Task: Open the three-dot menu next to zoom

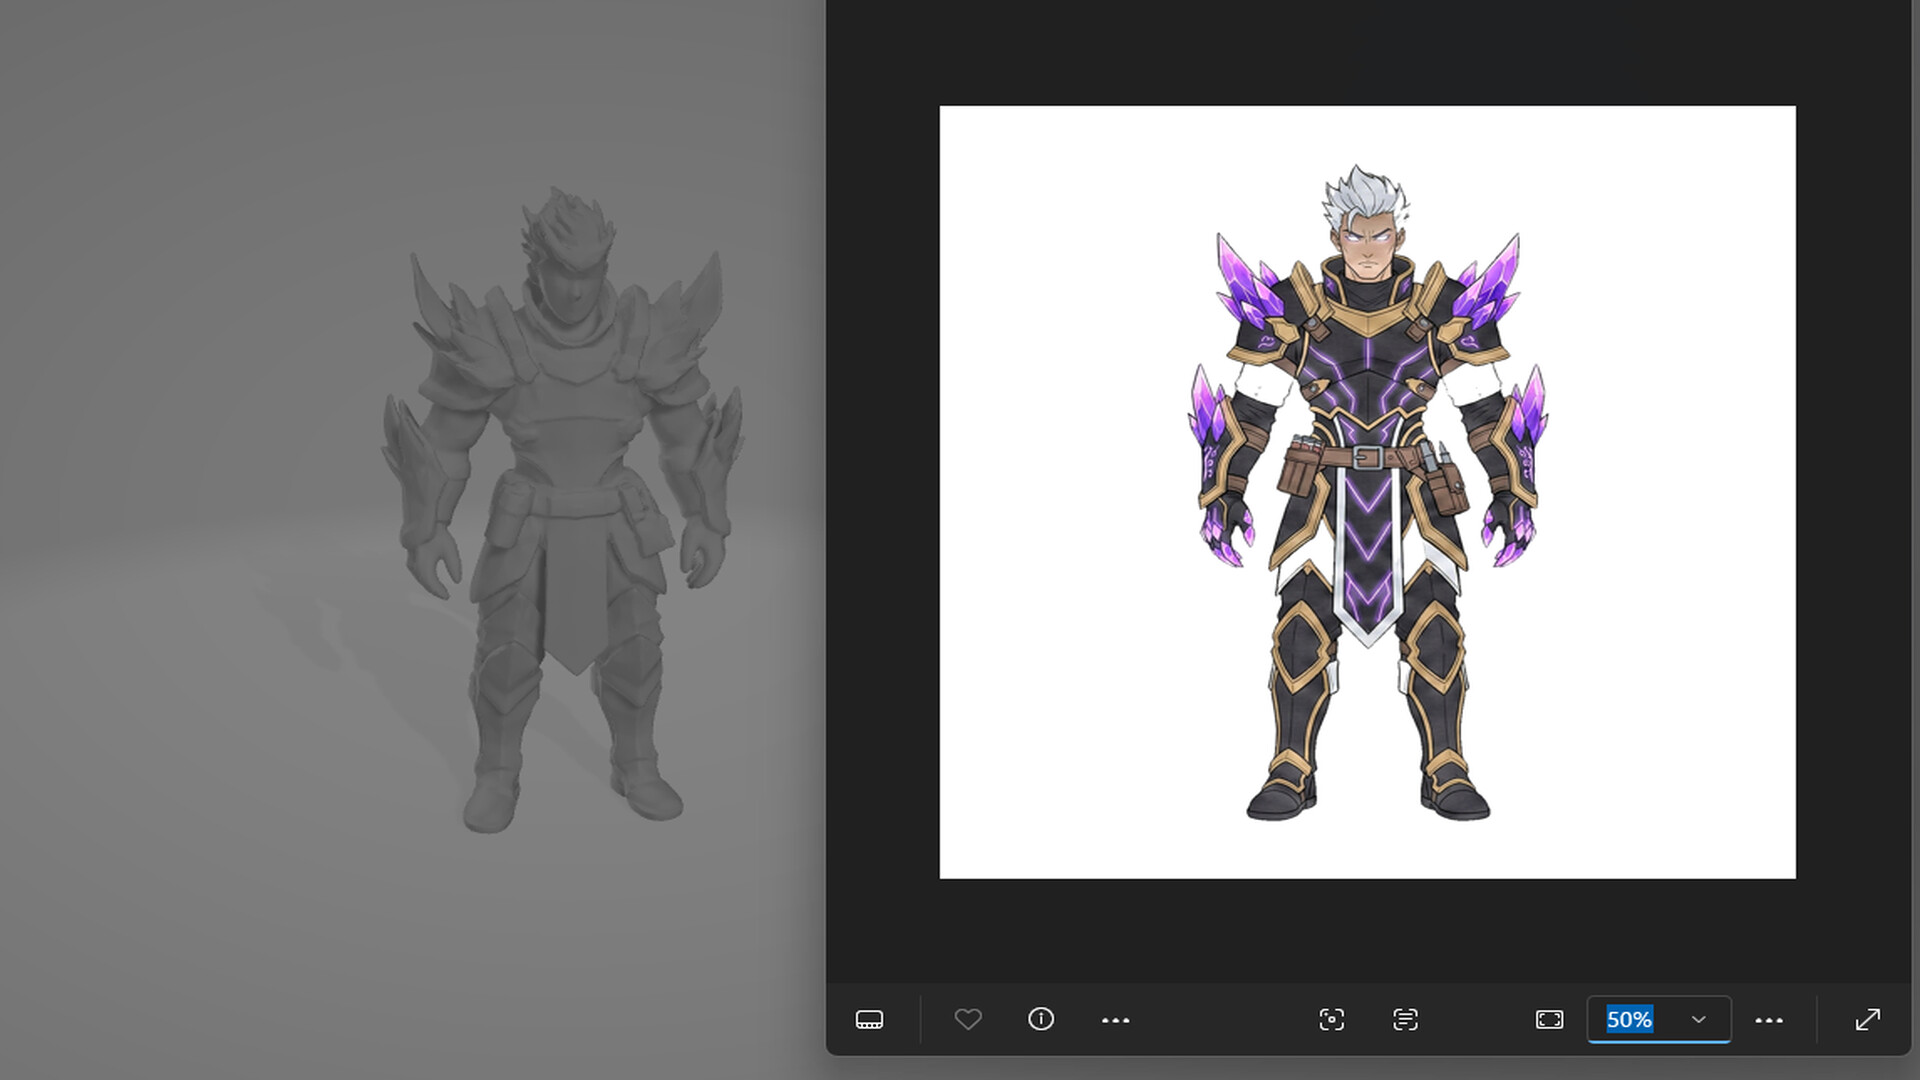Action: point(1769,1020)
